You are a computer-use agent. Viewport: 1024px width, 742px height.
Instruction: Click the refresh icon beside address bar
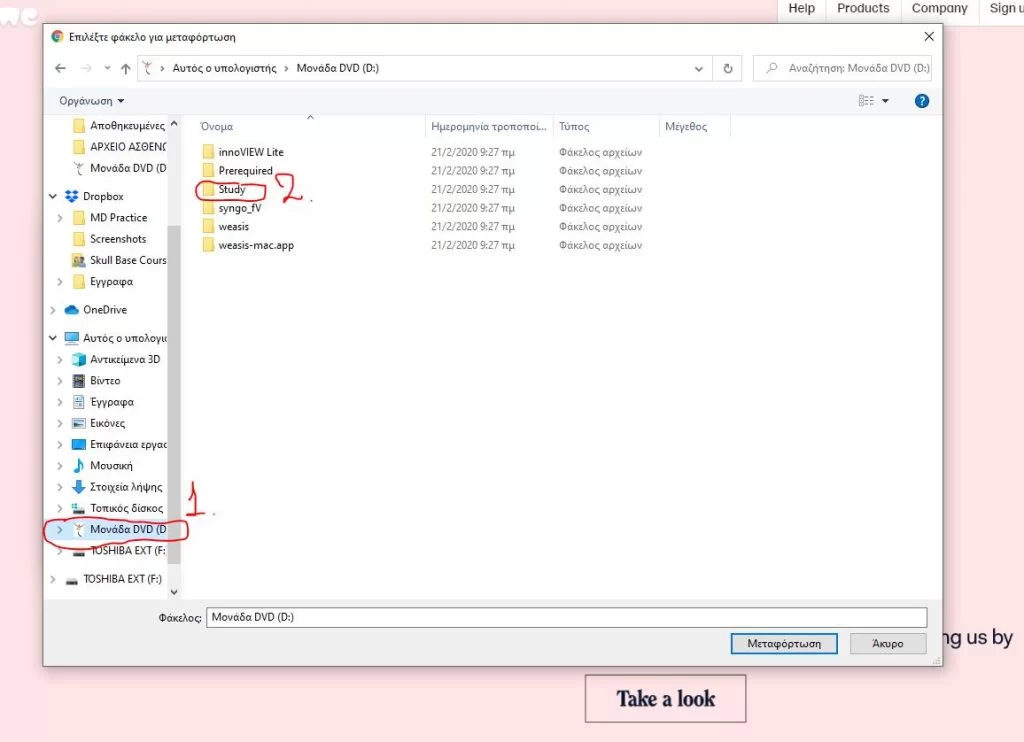728,69
